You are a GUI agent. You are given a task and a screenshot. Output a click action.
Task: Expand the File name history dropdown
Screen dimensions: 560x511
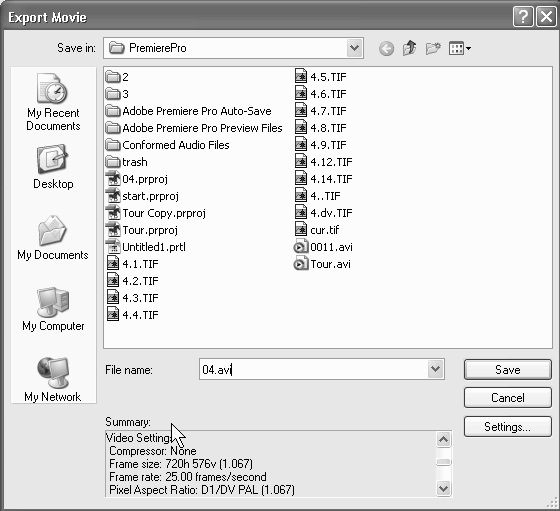[435, 369]
